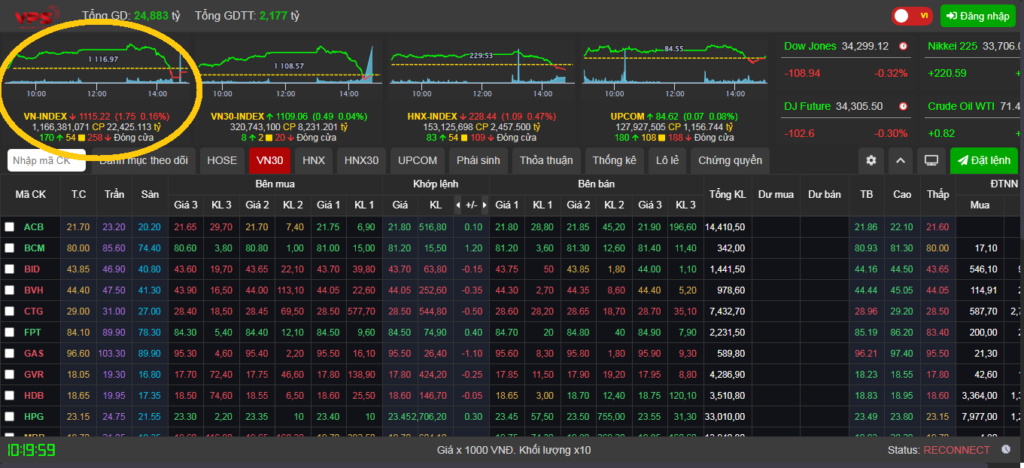Click the Cao column header
This screenshot has height=468, width=1024.
pos(903,195)
